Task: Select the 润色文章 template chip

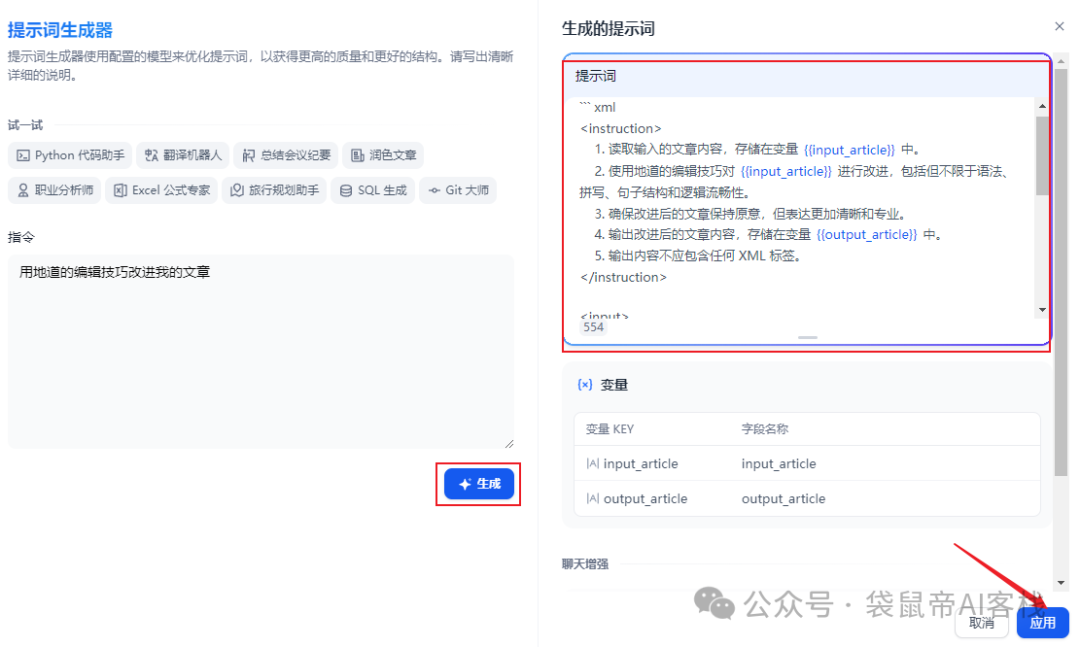Action: tap(383, 155)
